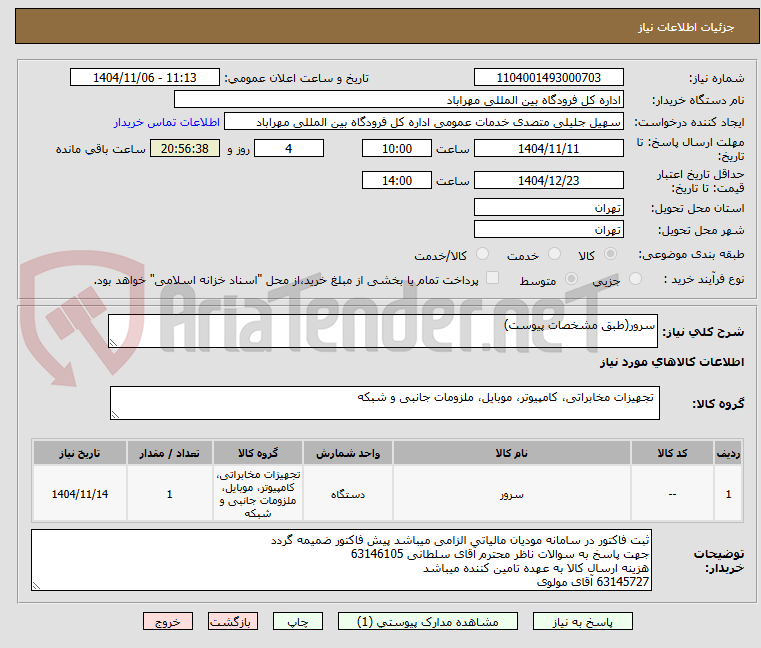This screenshot has height=648, width=761.
Task: Click the دستگاه unit cell
Action: [347, 494]
